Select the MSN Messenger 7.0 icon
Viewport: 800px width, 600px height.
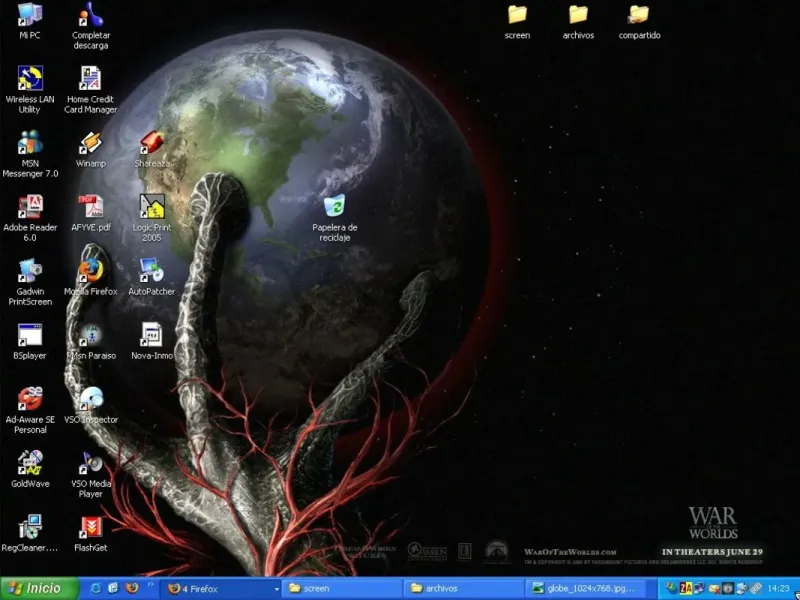(x=30, y=154)
